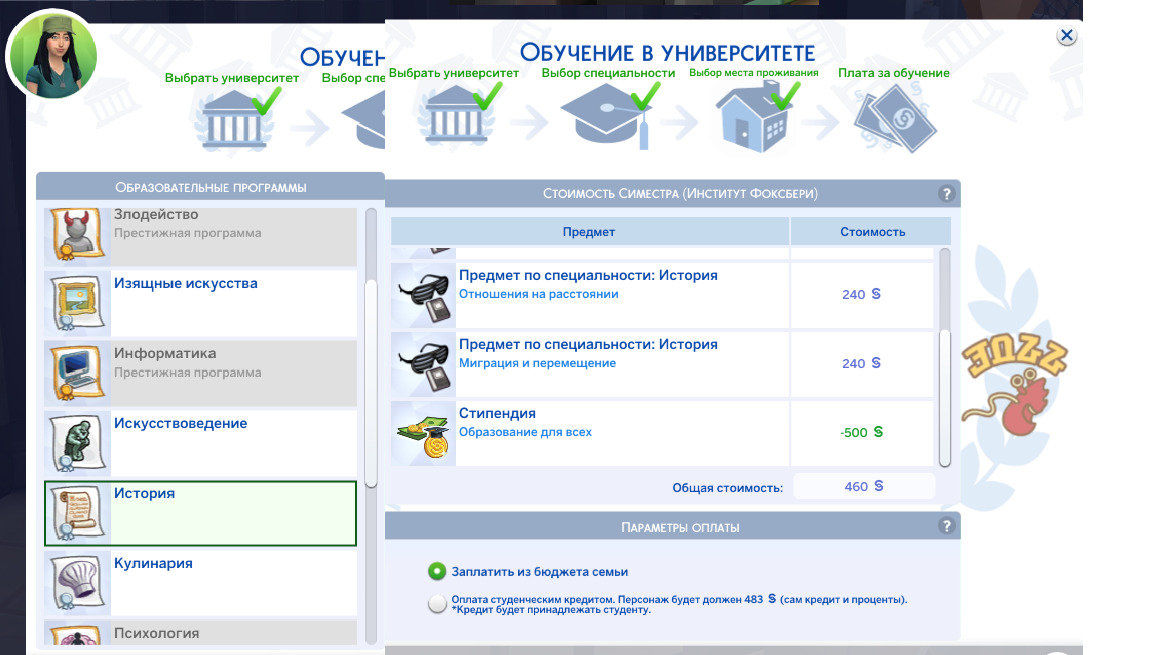
Task: Click the Искусствоведение statue icon
Action: coord(77,443)
